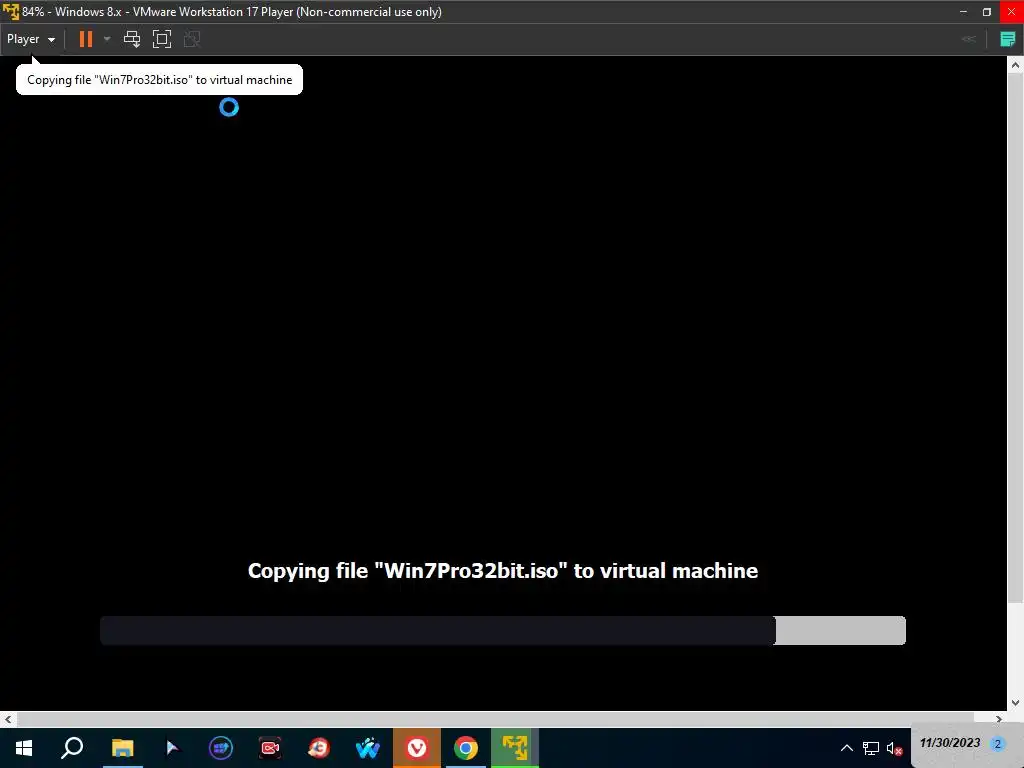Screen dimensions: 1024x768
Task: Send Ctrl+Alt+Del to virtual machine
Action: pyautogui.click(x=132, y=39)
